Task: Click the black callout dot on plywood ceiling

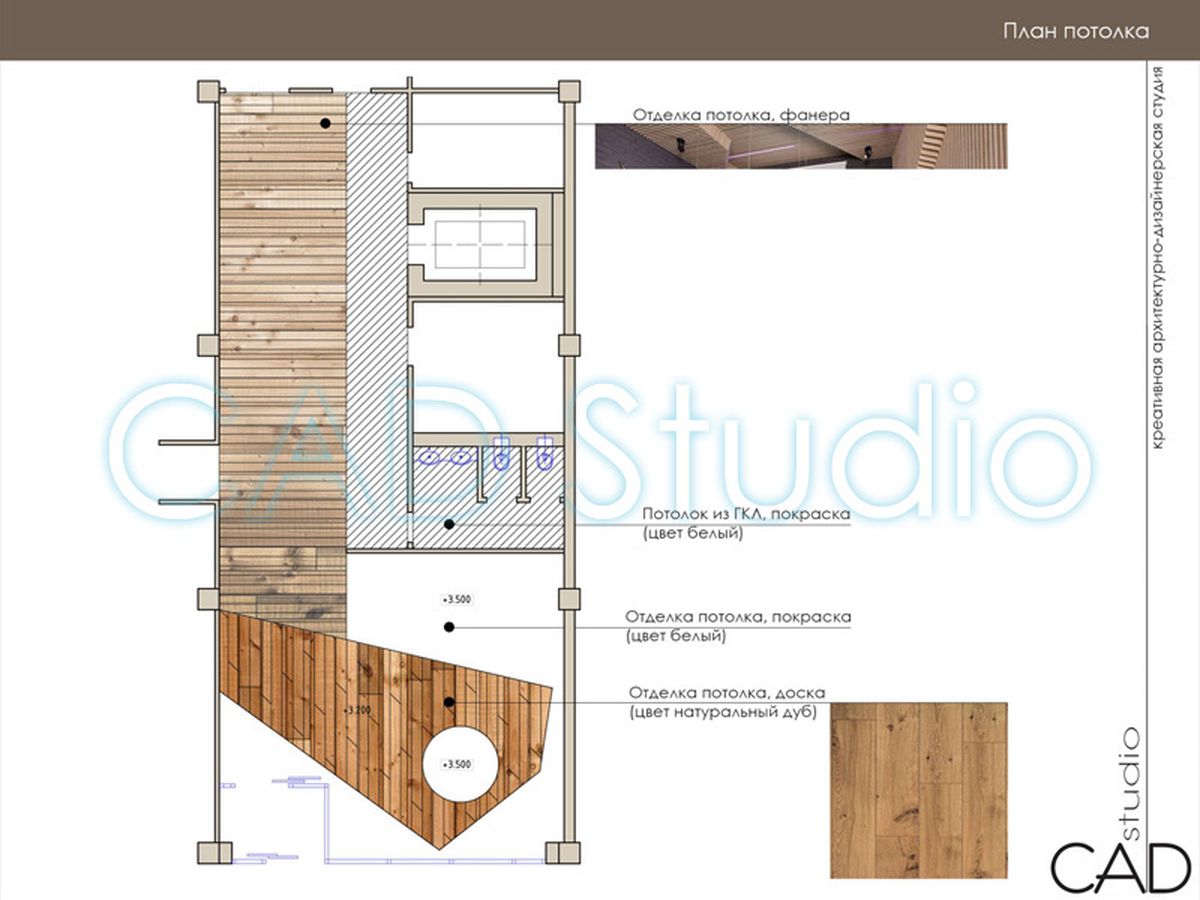Action: coord(325,123)
